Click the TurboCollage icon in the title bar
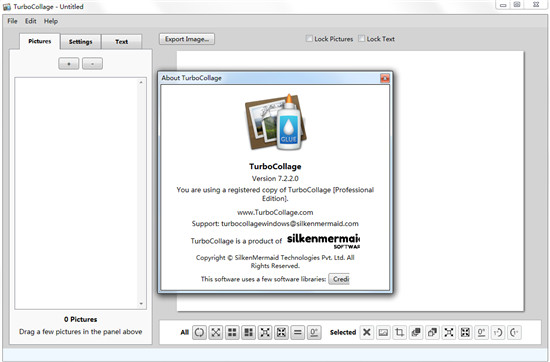This screenshot has height=362, width=550. pos(7,7)
